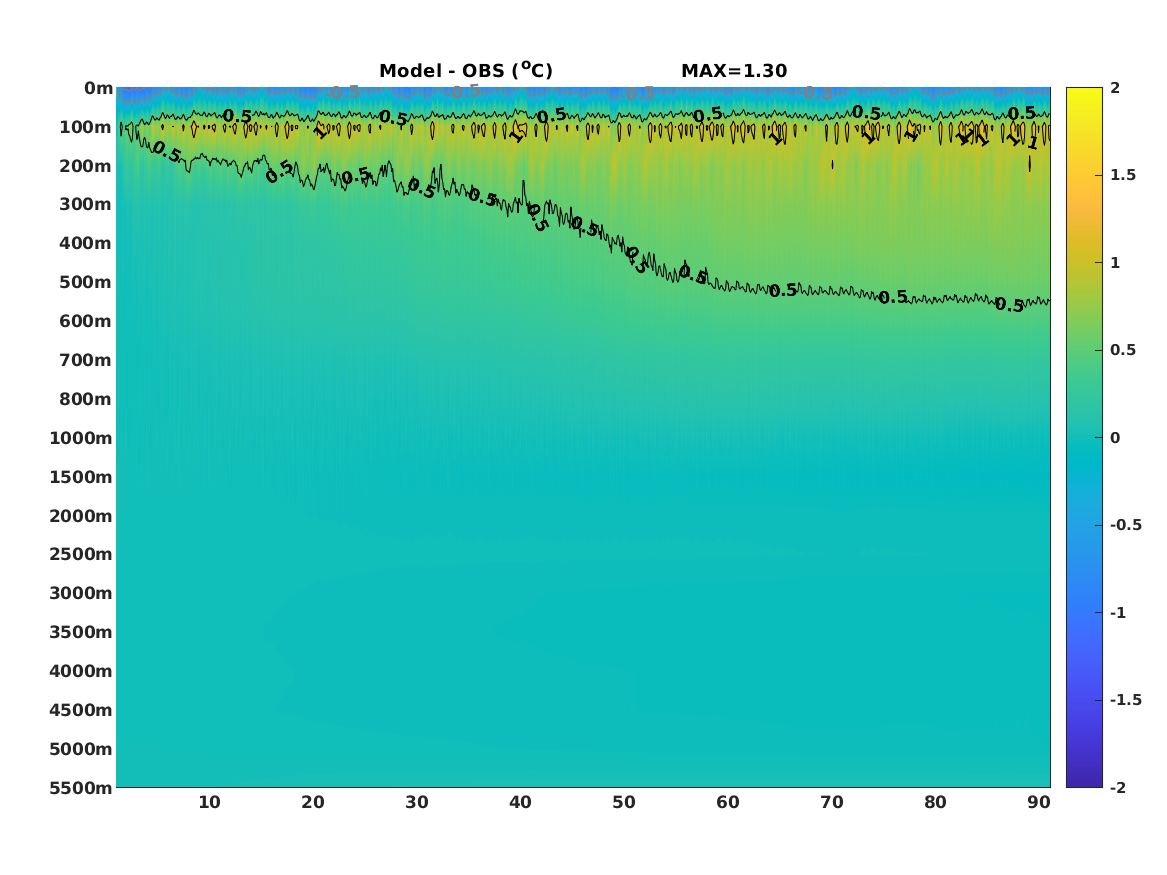This screenshot has height=875, width=1167.
Task: Click the "1500m" depth axis label
Action: tap(81, 477)
